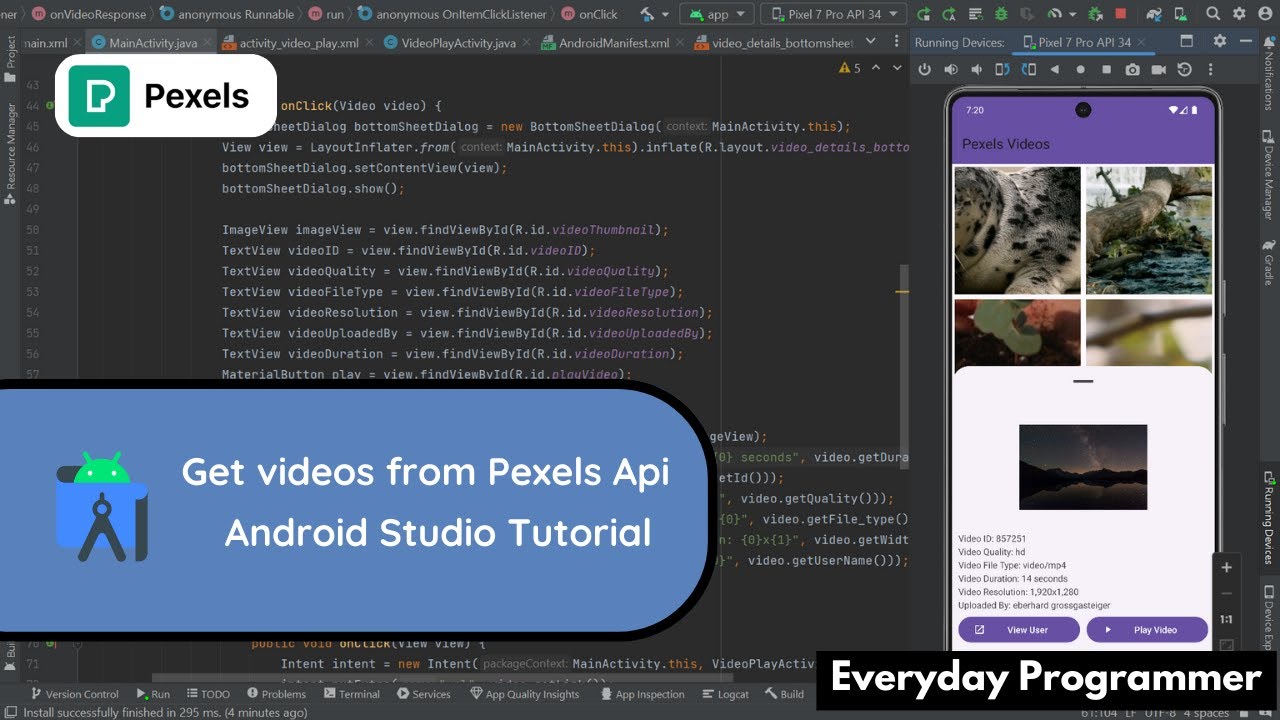Click onClick breadcrumb in navigation bar
Screen dimensions: 1280x720
(x=590, y=14)
